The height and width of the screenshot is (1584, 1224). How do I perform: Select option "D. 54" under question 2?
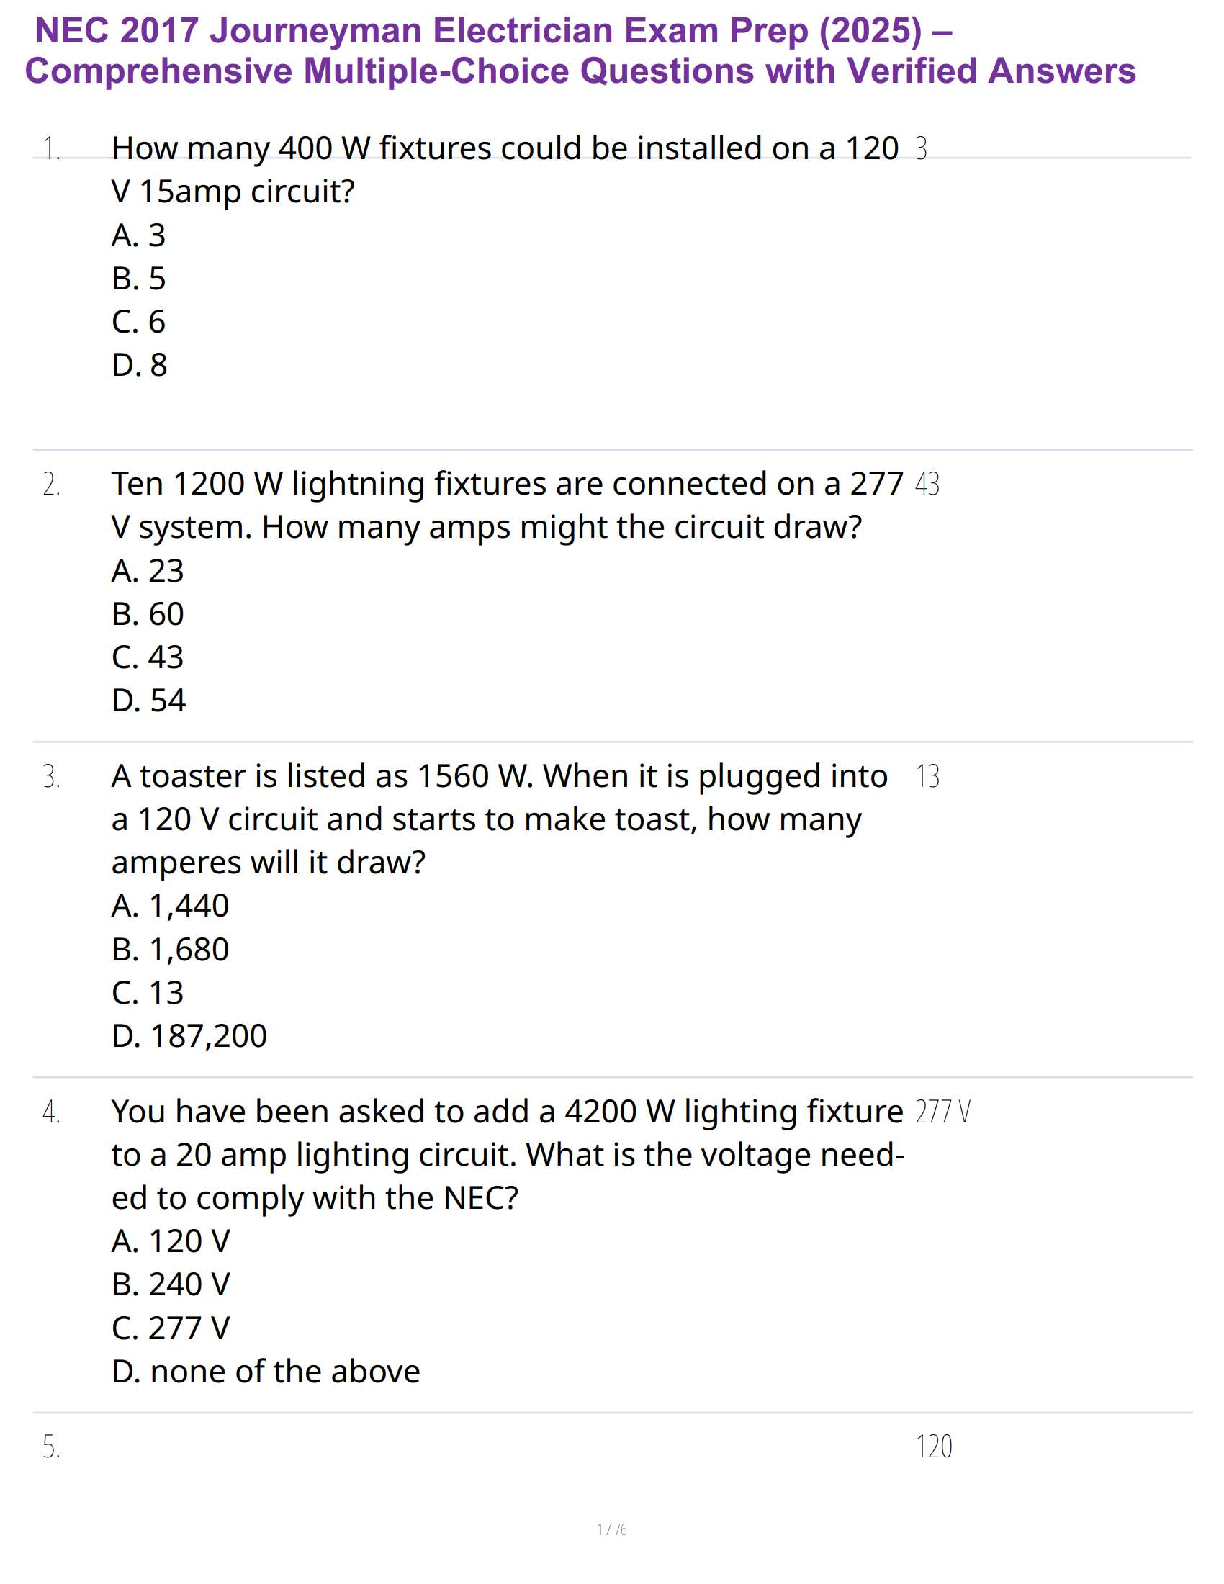pyautogui.click(x=148, y=700)
